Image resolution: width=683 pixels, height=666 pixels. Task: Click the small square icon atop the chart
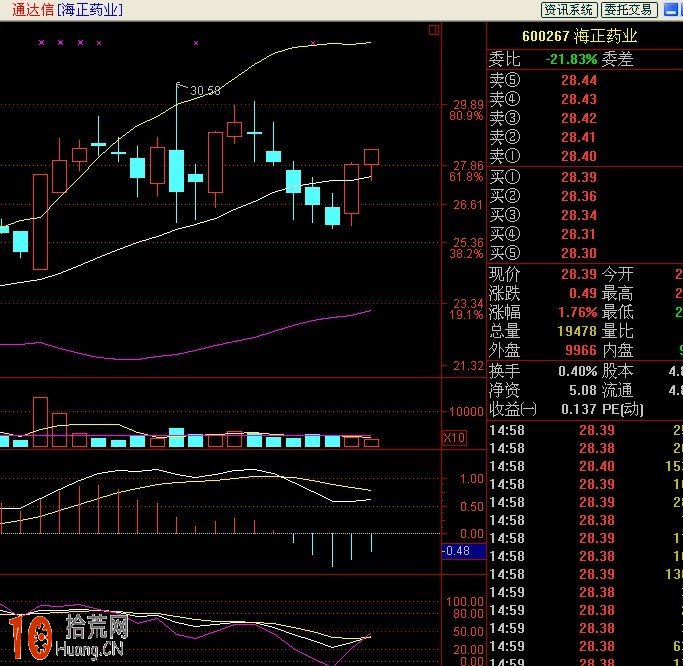(x=434, y=30)
